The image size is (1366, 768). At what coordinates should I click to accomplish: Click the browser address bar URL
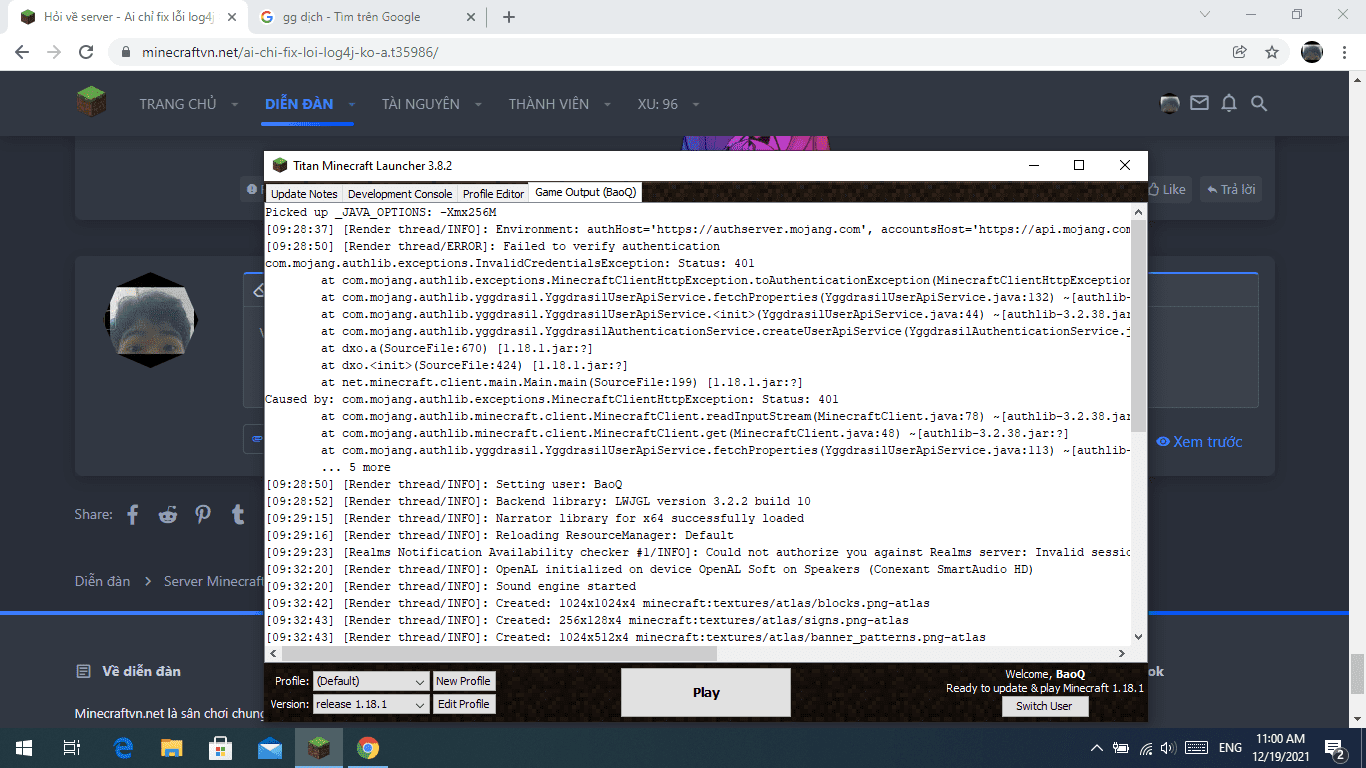click(x=290, y=52)
